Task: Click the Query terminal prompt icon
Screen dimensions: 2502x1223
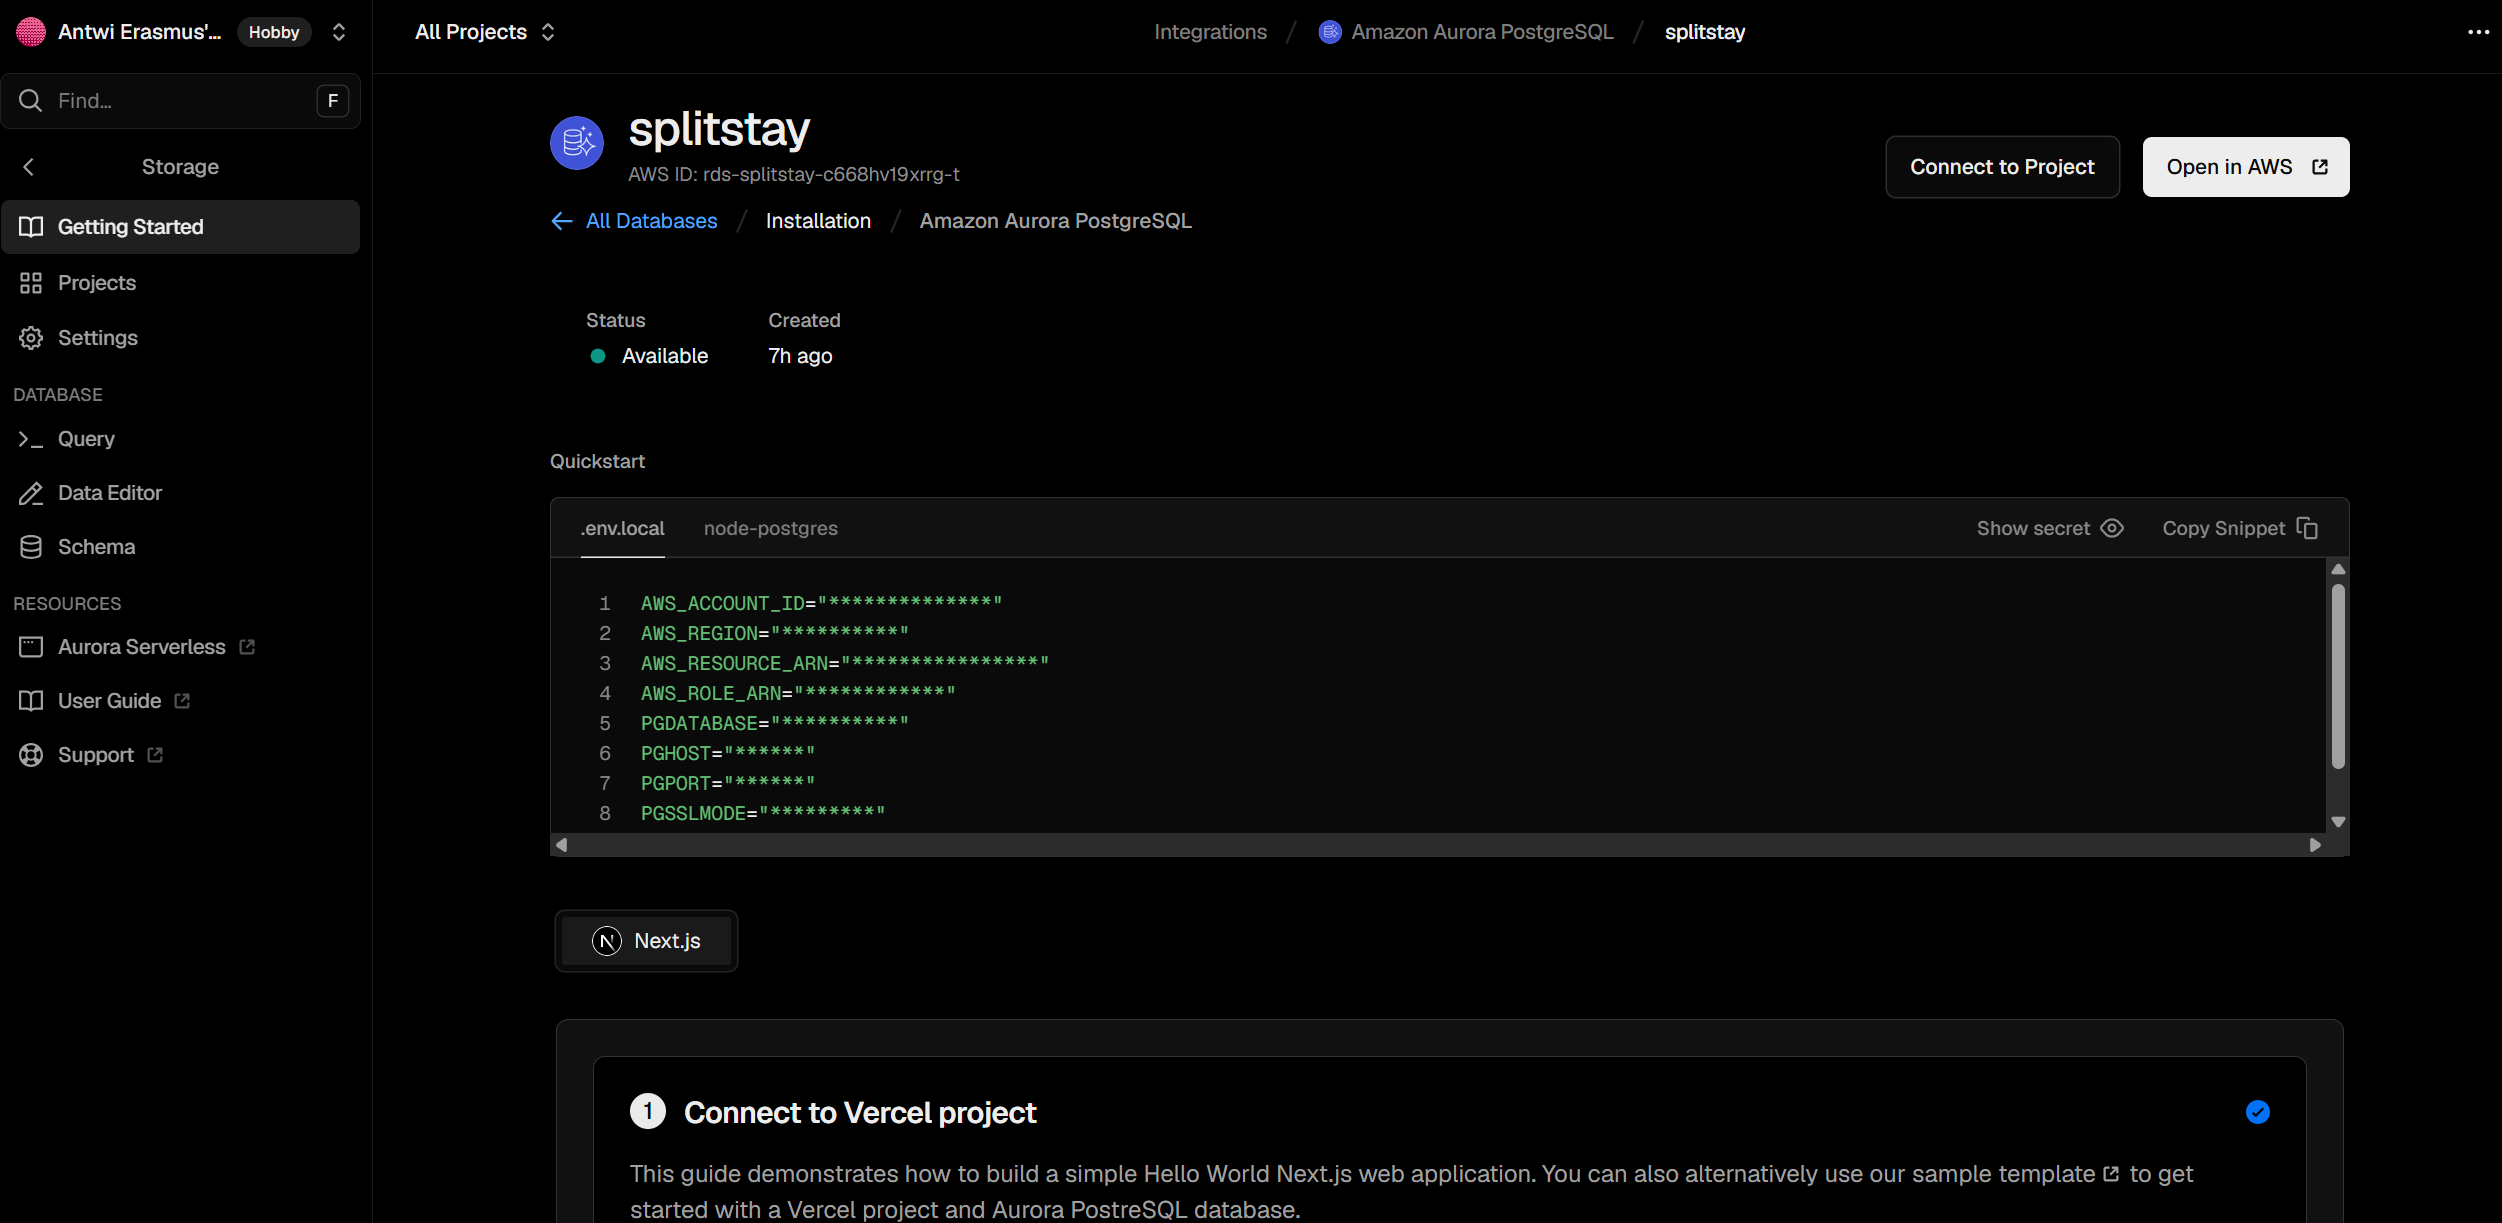Action: (x=31, y=439)
